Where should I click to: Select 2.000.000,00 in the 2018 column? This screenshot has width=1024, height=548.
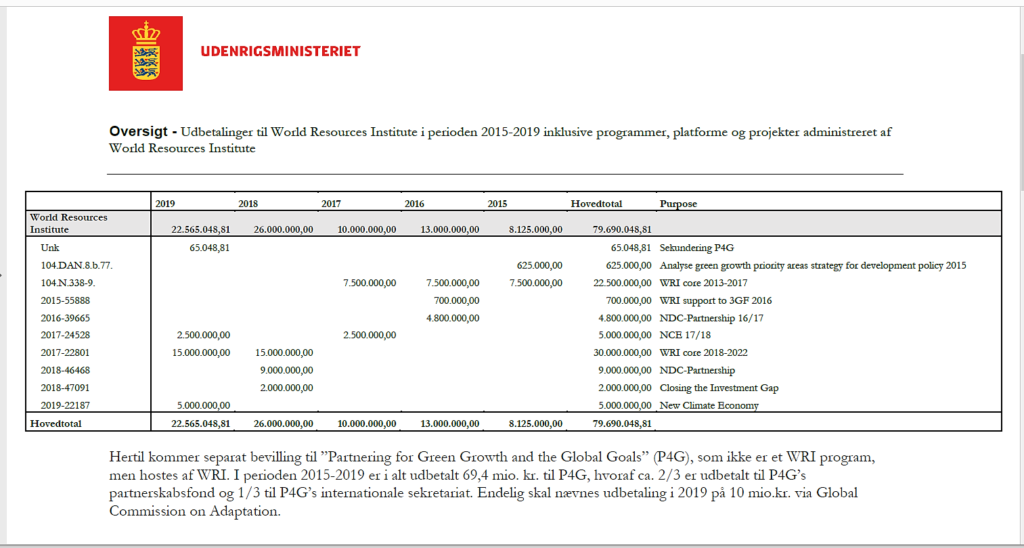coord(286,388)
